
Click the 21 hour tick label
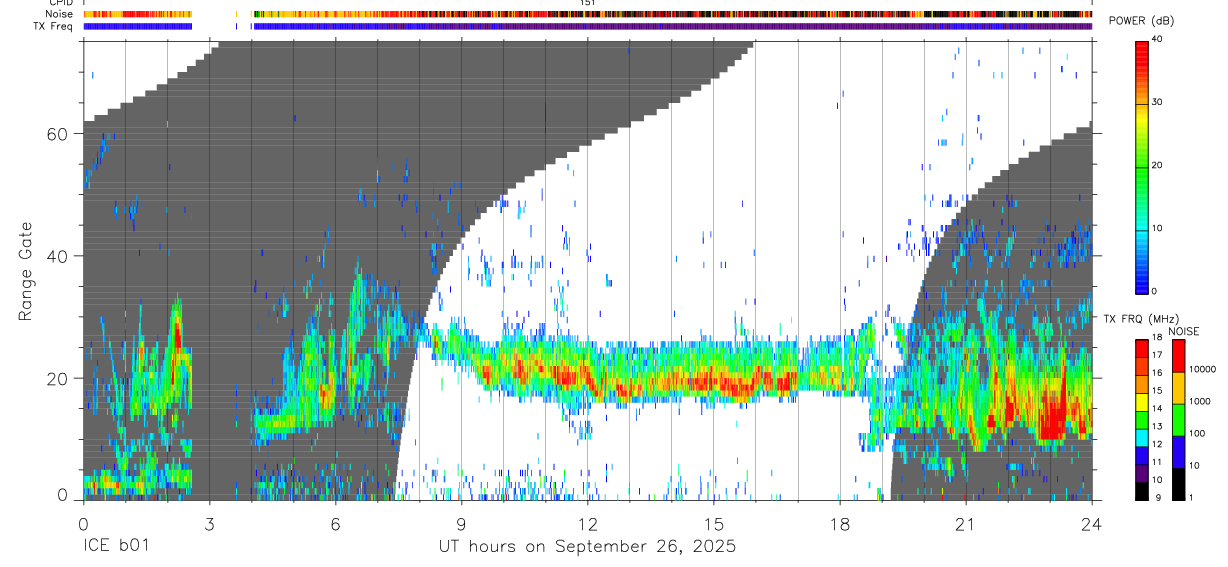coord(966,525)
